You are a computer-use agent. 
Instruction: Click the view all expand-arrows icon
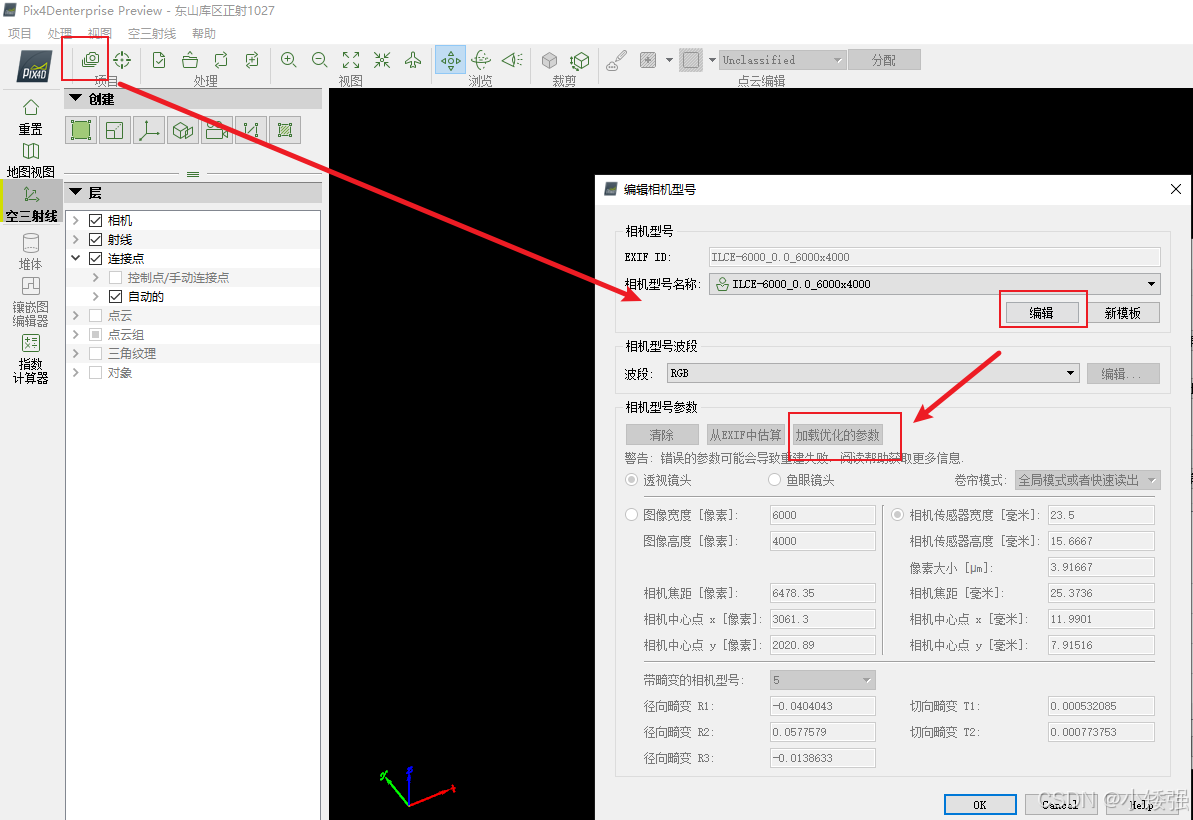point(351,59)
